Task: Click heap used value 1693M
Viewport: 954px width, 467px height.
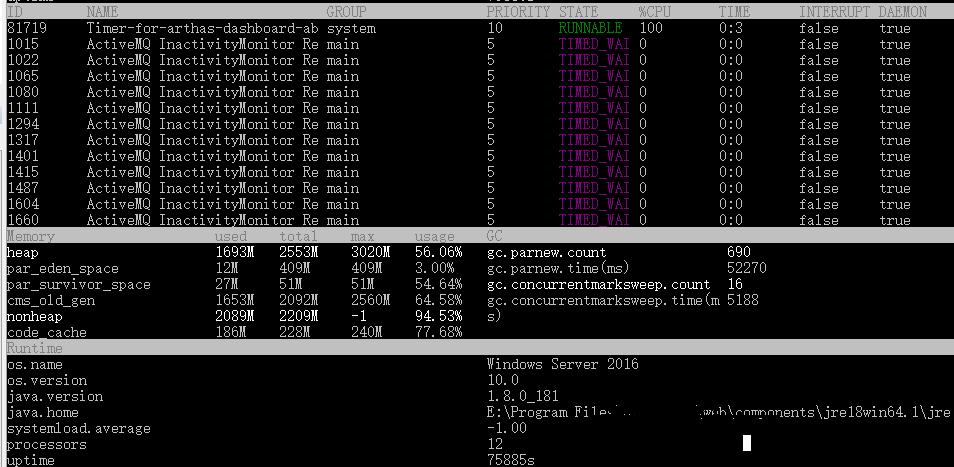Action: click(234, 252)
